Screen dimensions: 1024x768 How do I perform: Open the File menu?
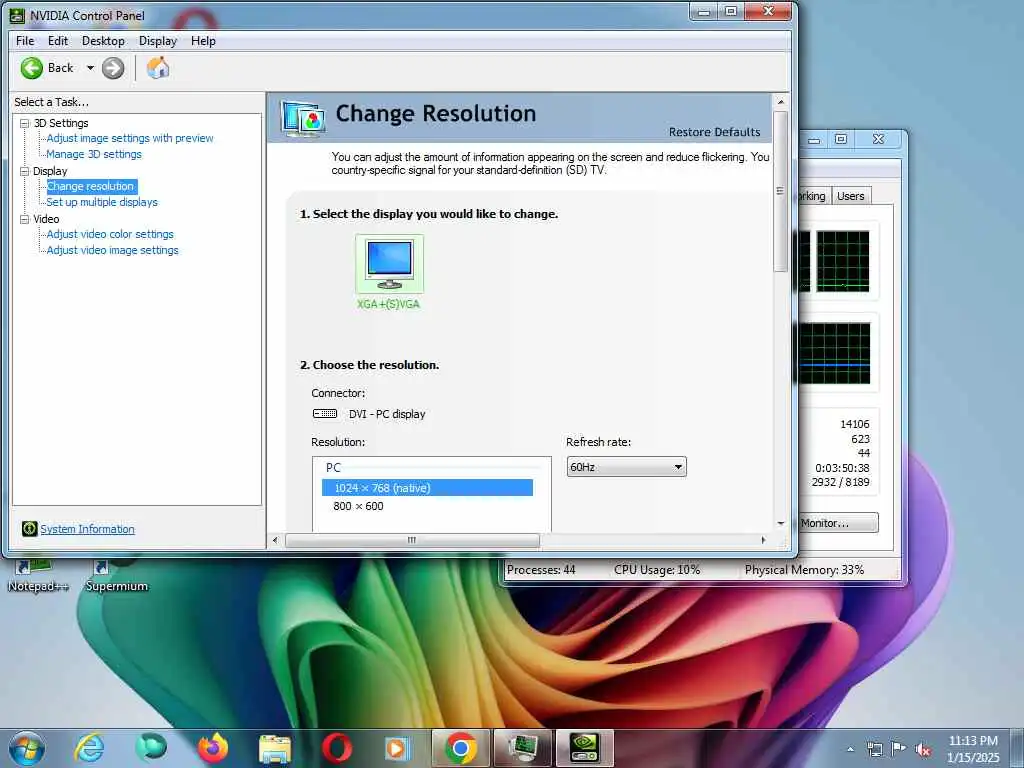pos(25,40)
